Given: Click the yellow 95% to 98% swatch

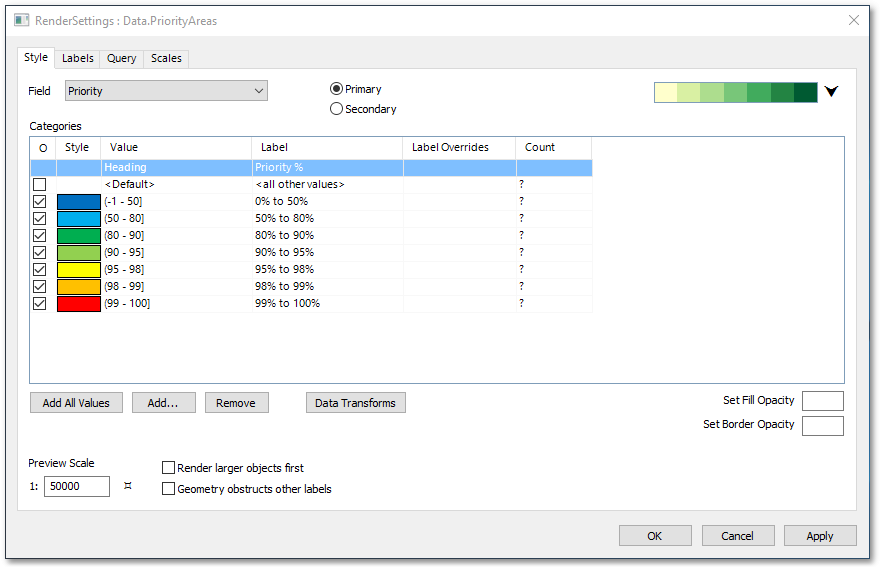Looking at the screenshot, I should (x=79, y=270).
